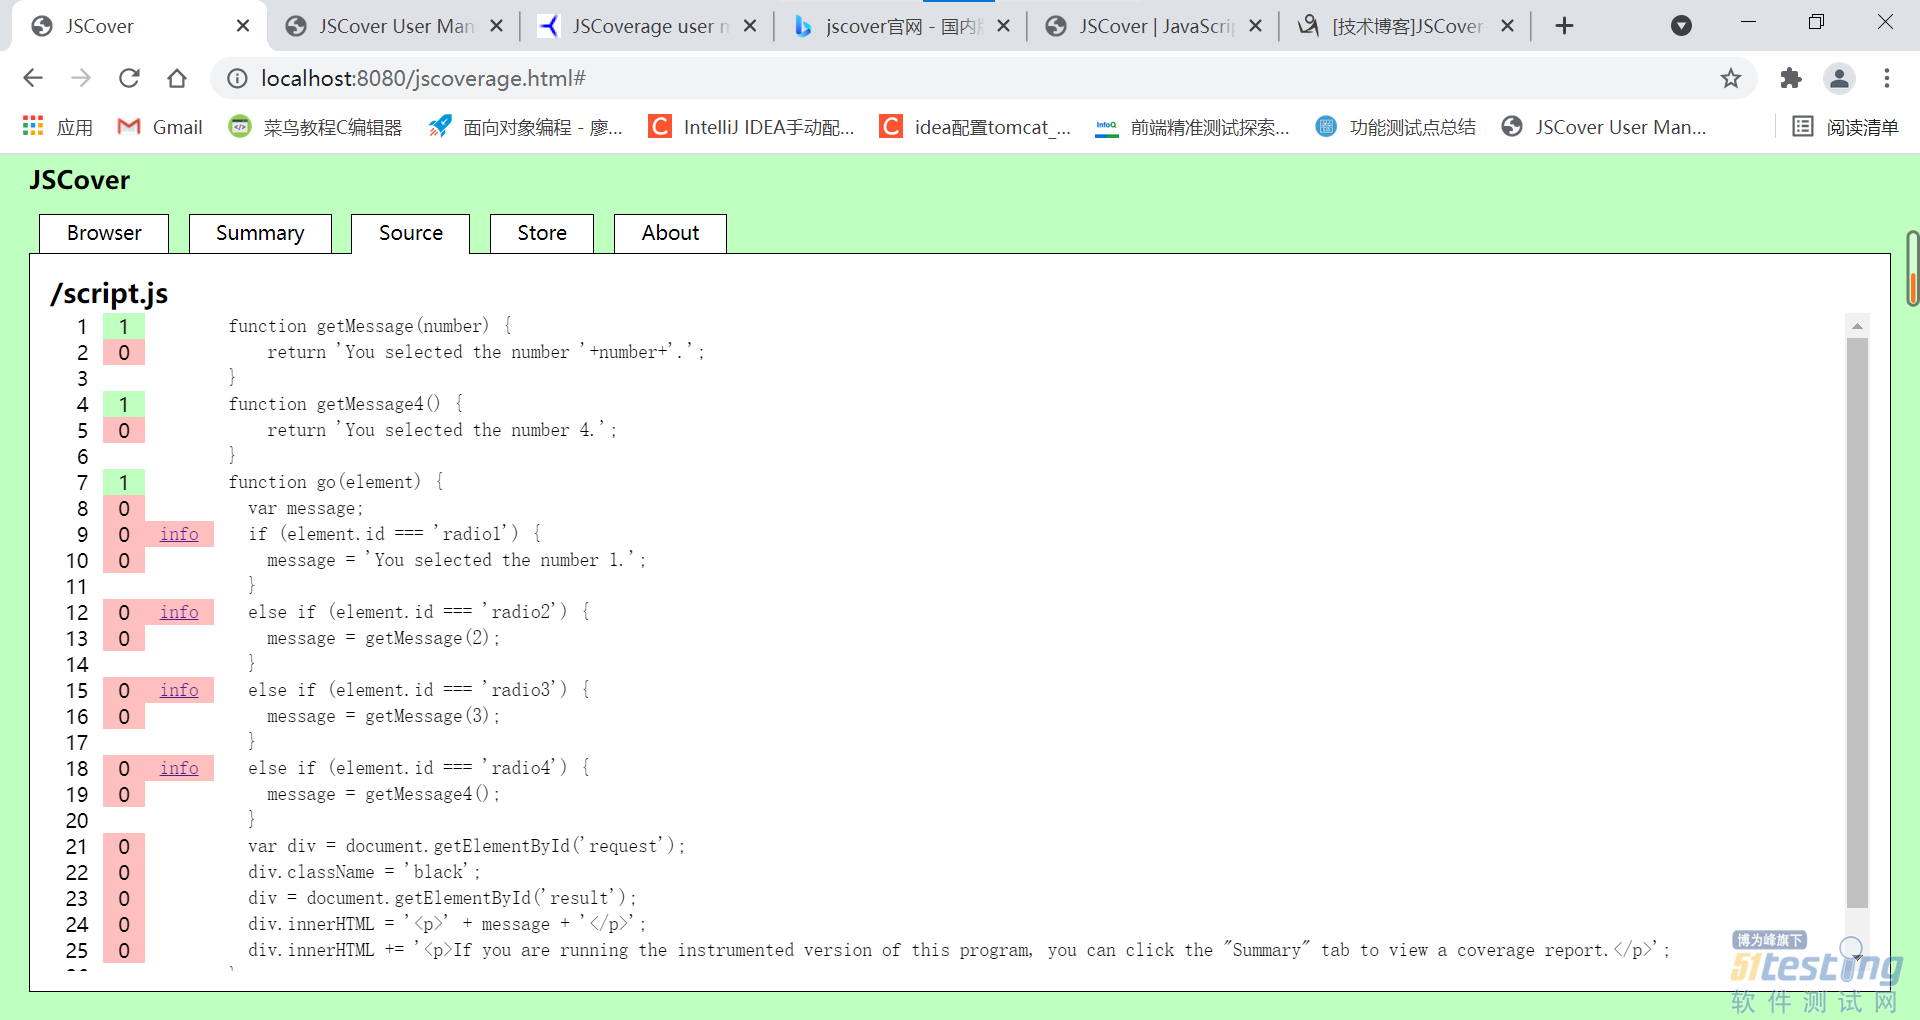Screen dimensions: 1920x1020
Task: Click the 'function getMessage4() {' code line
Action: (x=346, y=404)
